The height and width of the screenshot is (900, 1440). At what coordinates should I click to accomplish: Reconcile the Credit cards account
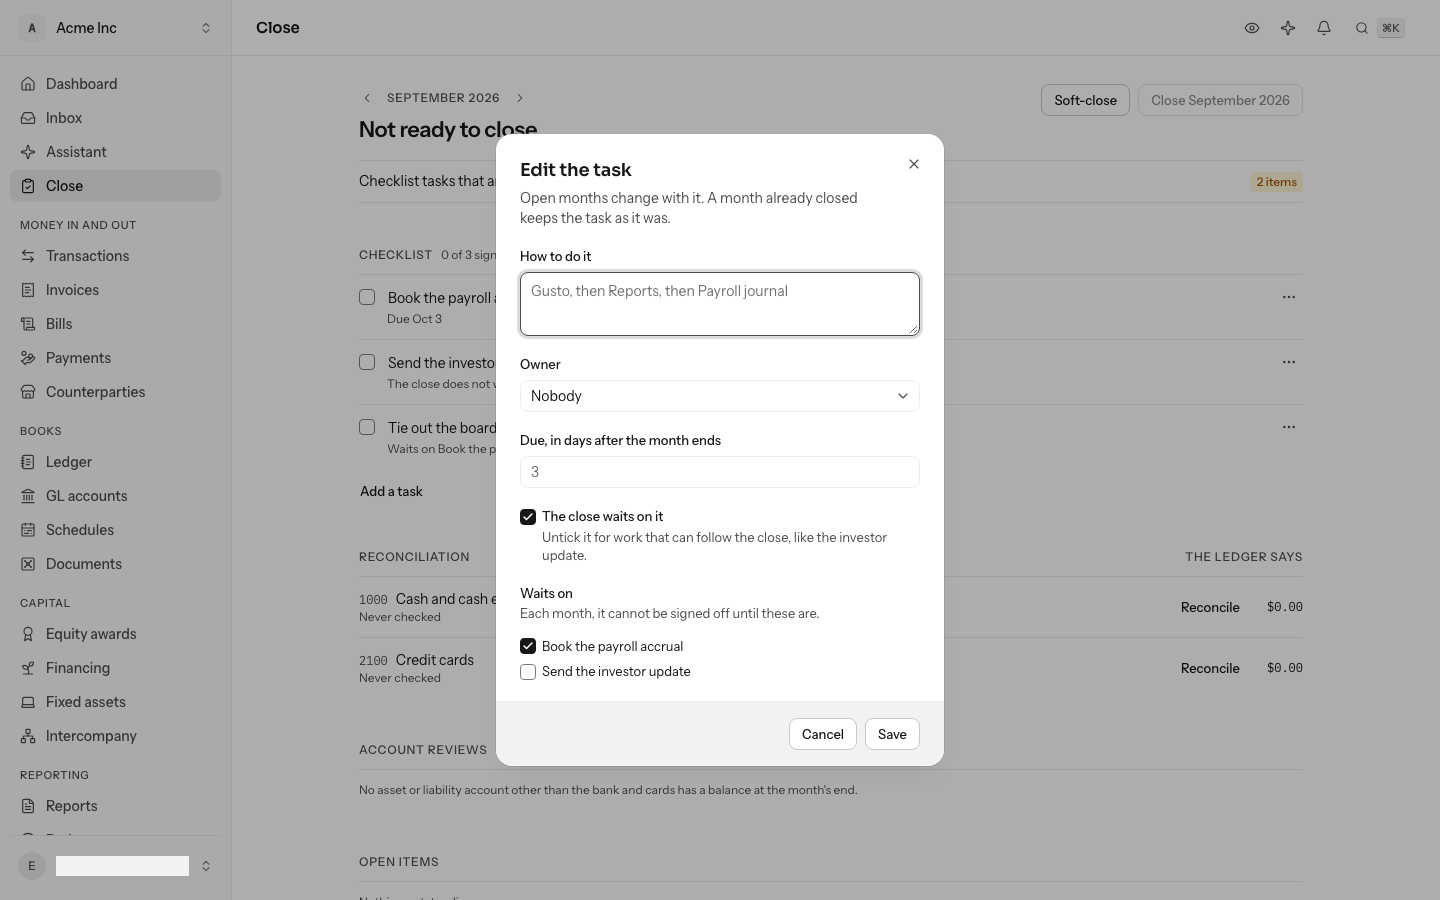[1210, 668]
